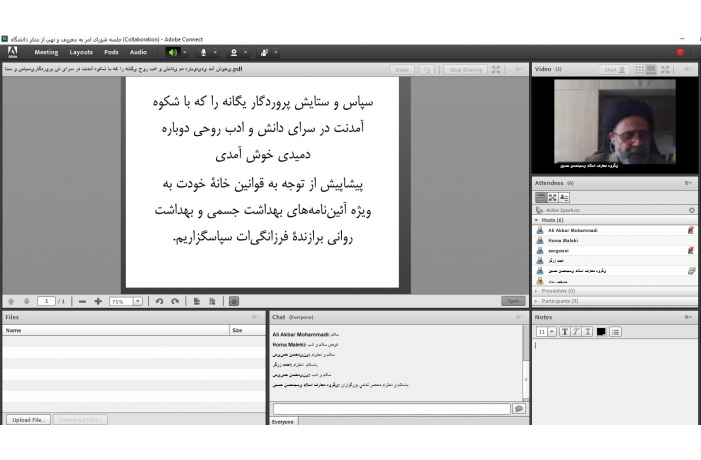Click the Stop Sharing button
Screen dimensions: 701x460
click(465, 70)
